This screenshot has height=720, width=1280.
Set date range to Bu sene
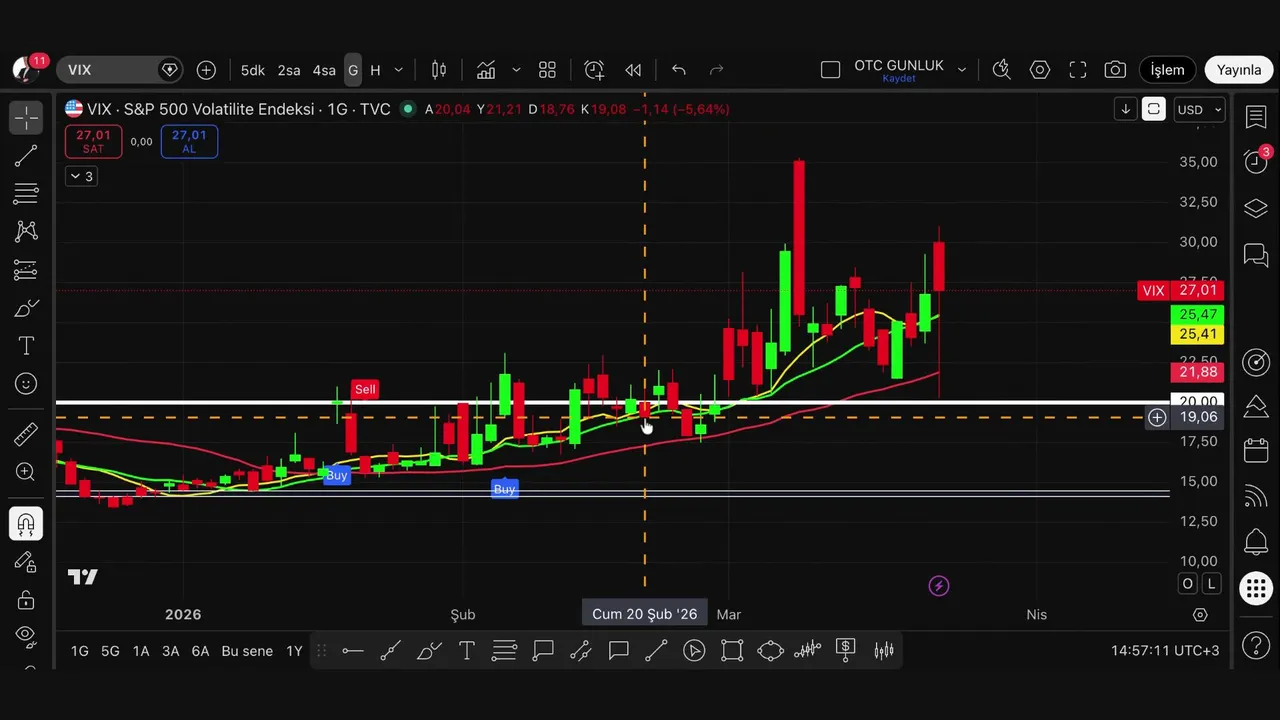pos(247,651)
